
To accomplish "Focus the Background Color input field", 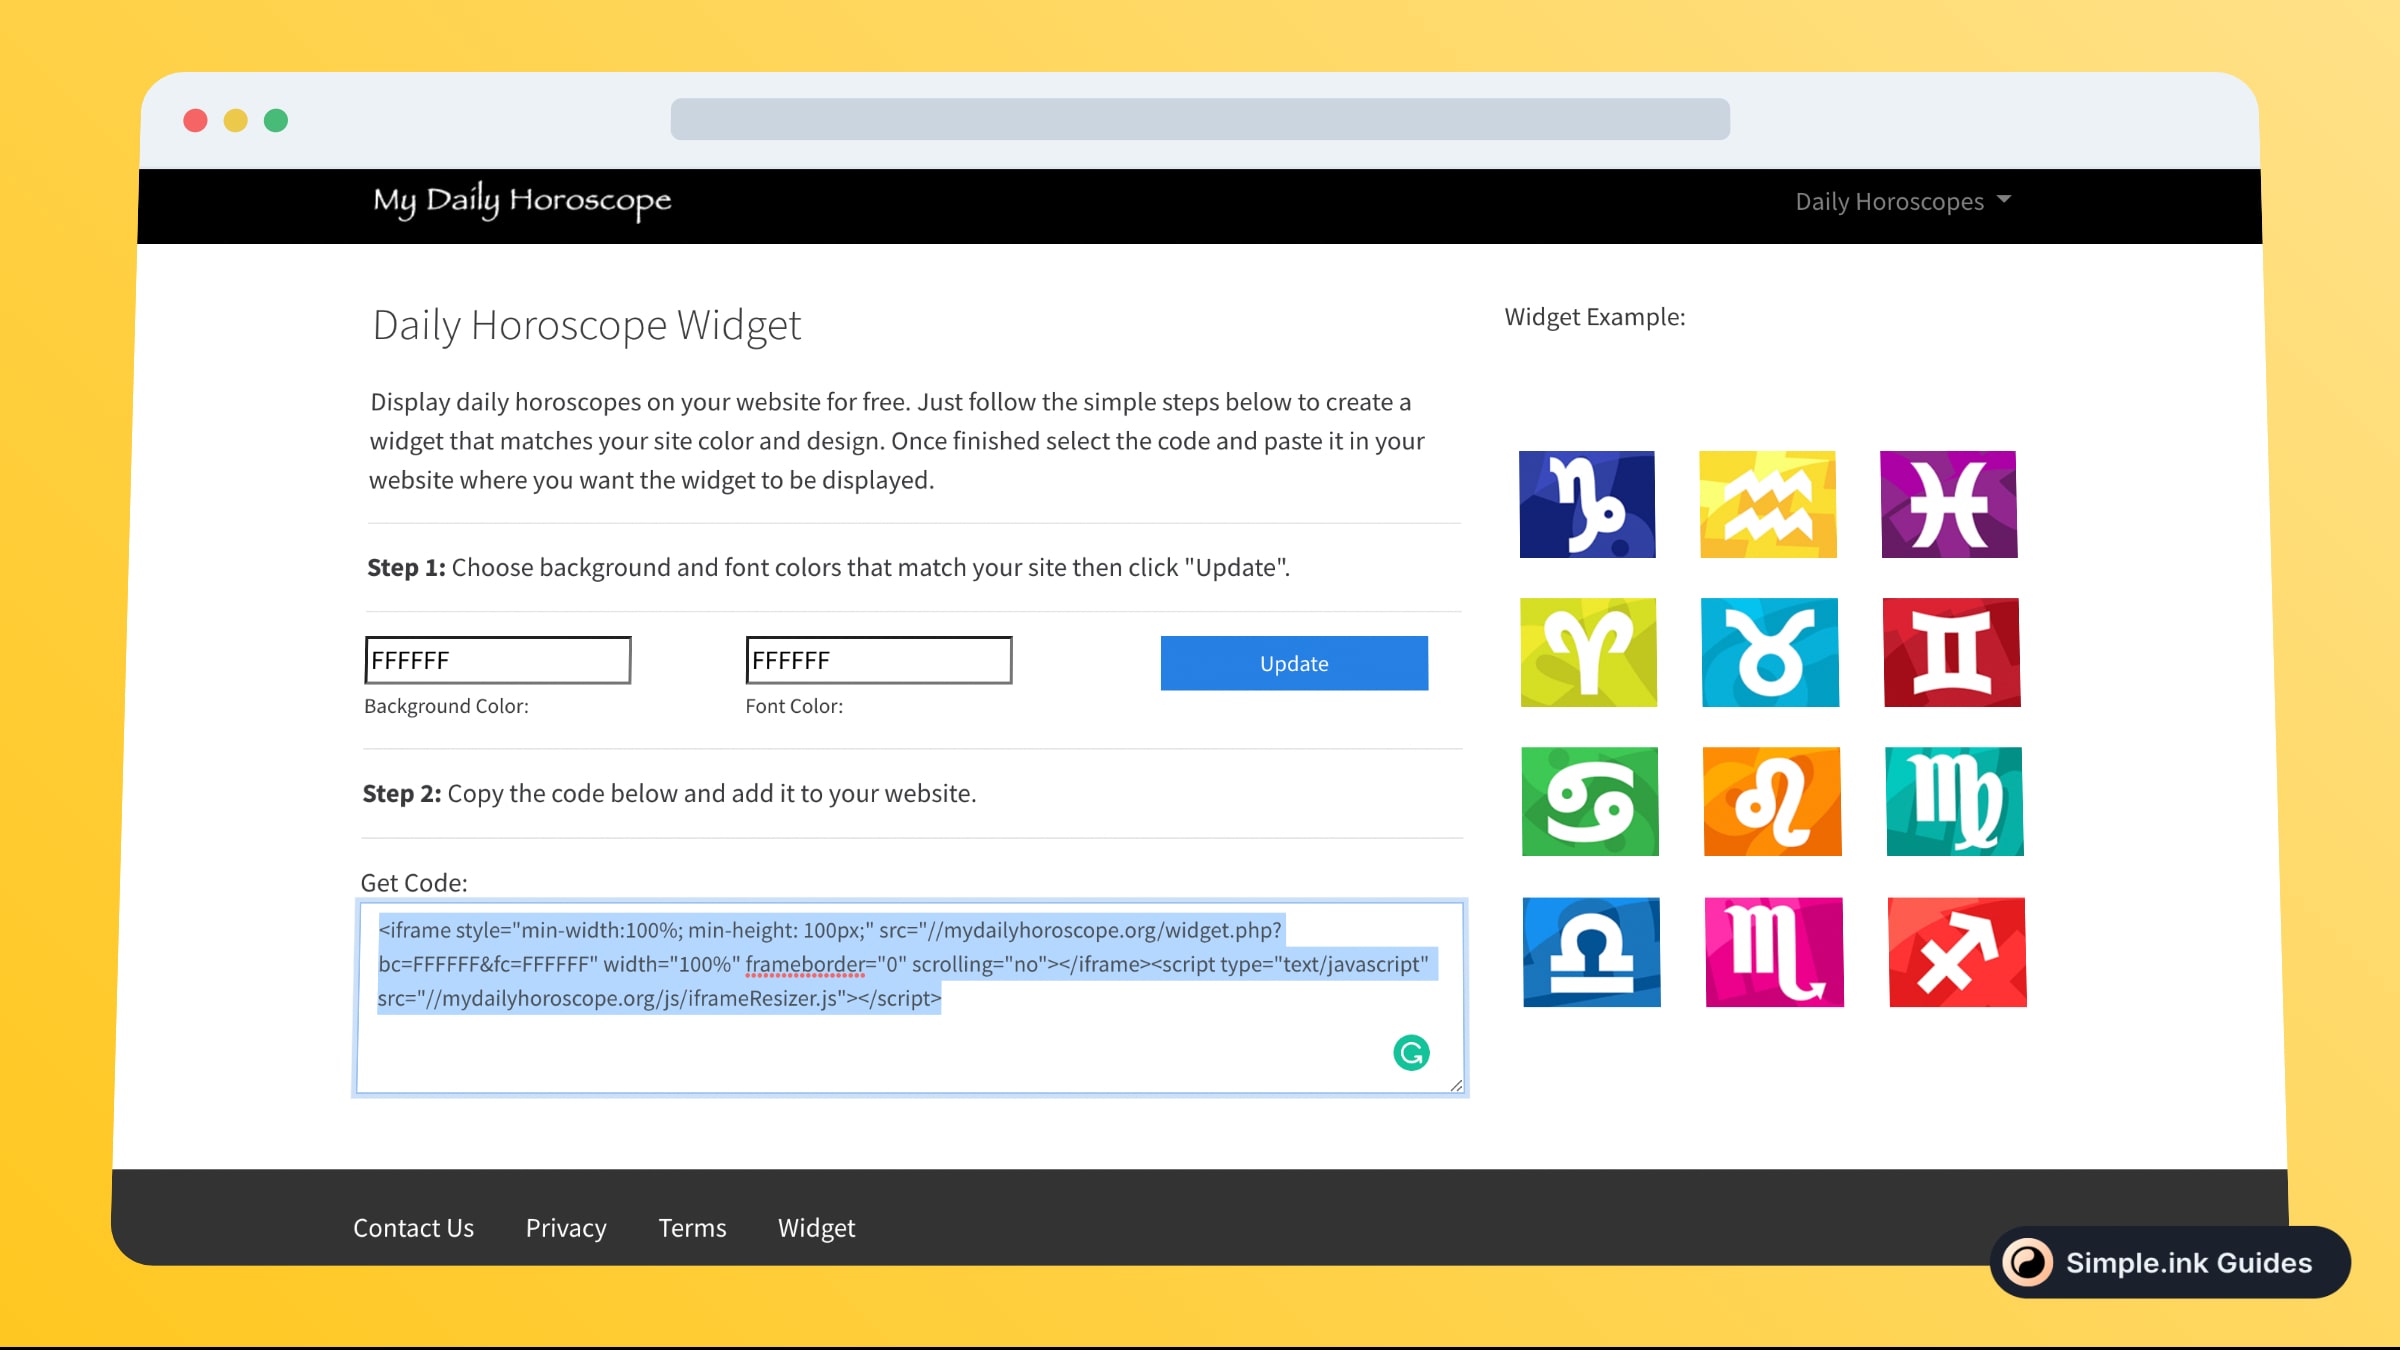I will point(498,660).
